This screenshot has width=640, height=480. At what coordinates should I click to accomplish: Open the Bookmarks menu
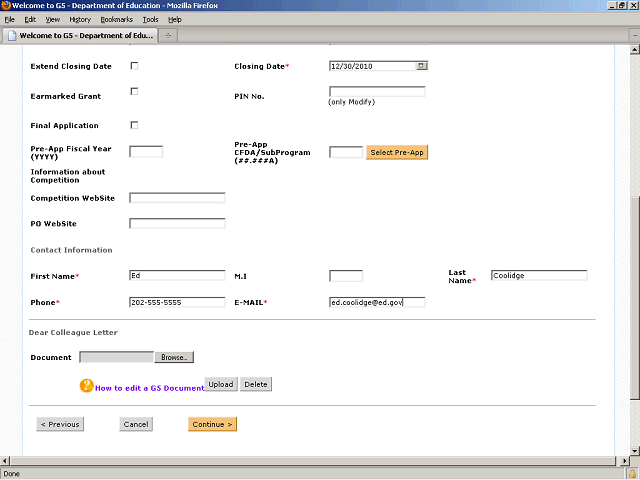coord(117,20)
